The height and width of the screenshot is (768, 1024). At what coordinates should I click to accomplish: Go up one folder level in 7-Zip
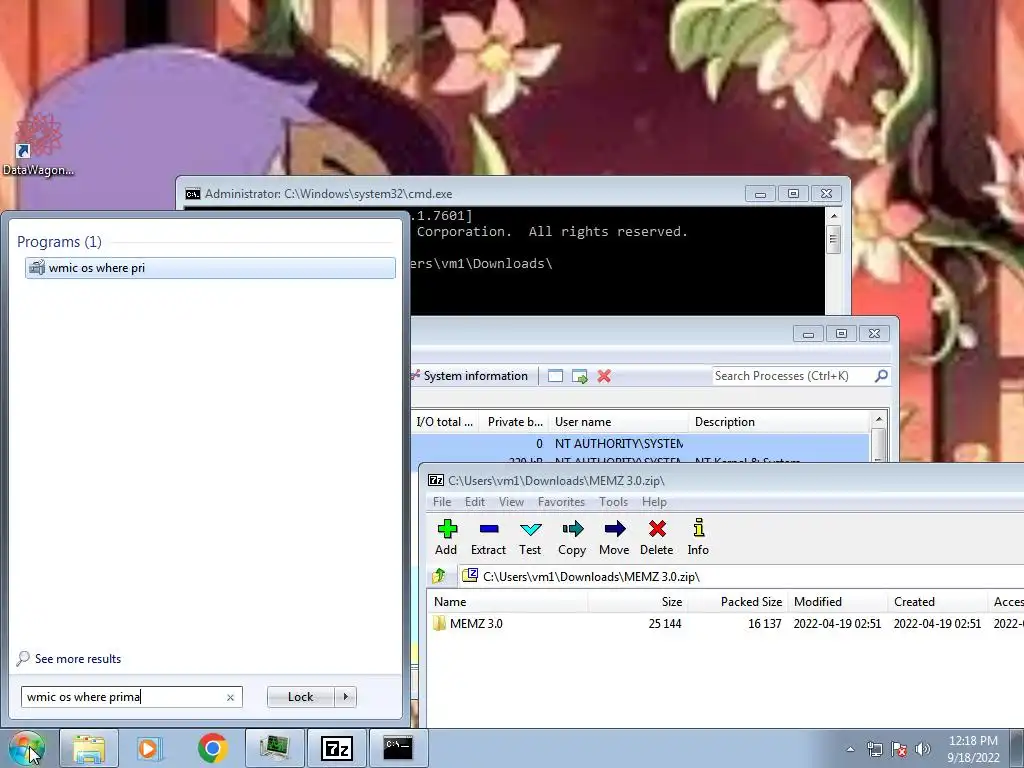click(x=439, y=576)
